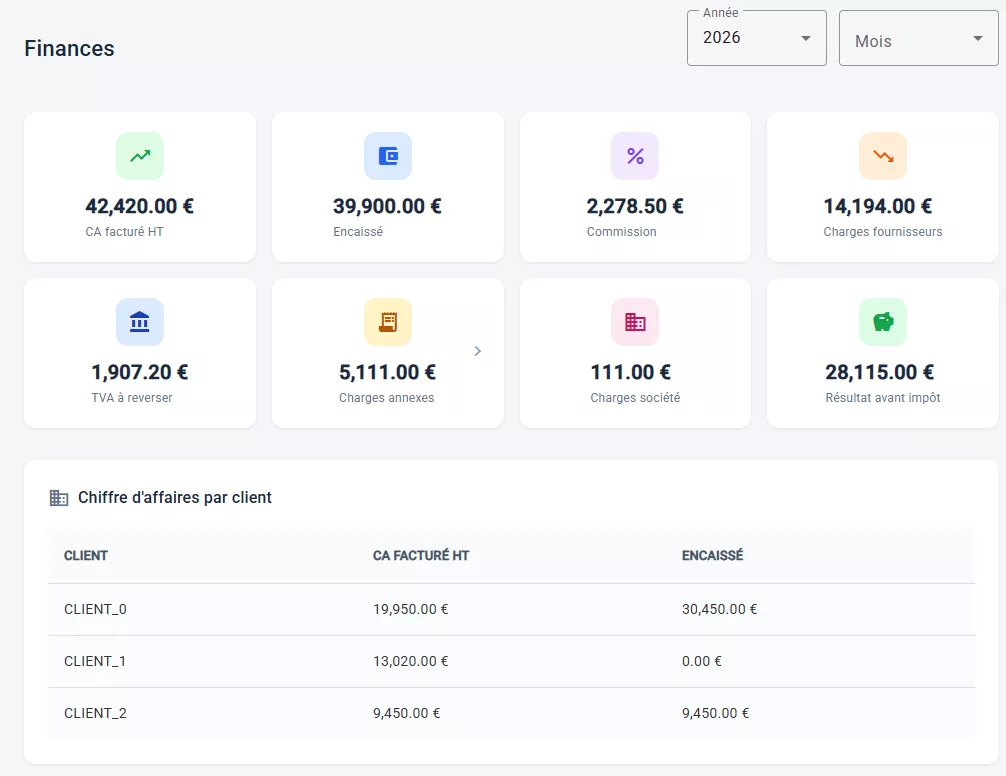This screenshot has height=776, width=1006.
Task: Select the CLIENT_2 row name
Action: click(96, 713)
